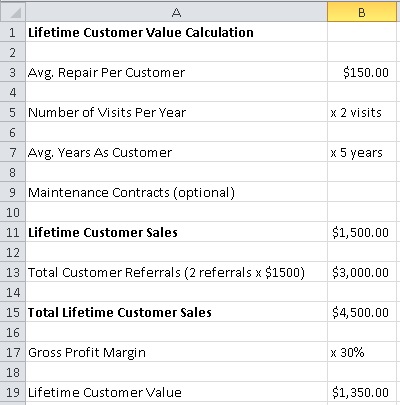Click the $150.00 cell
Screen dimensions: 400x405
pyautogui.click(x=362, y=72)
